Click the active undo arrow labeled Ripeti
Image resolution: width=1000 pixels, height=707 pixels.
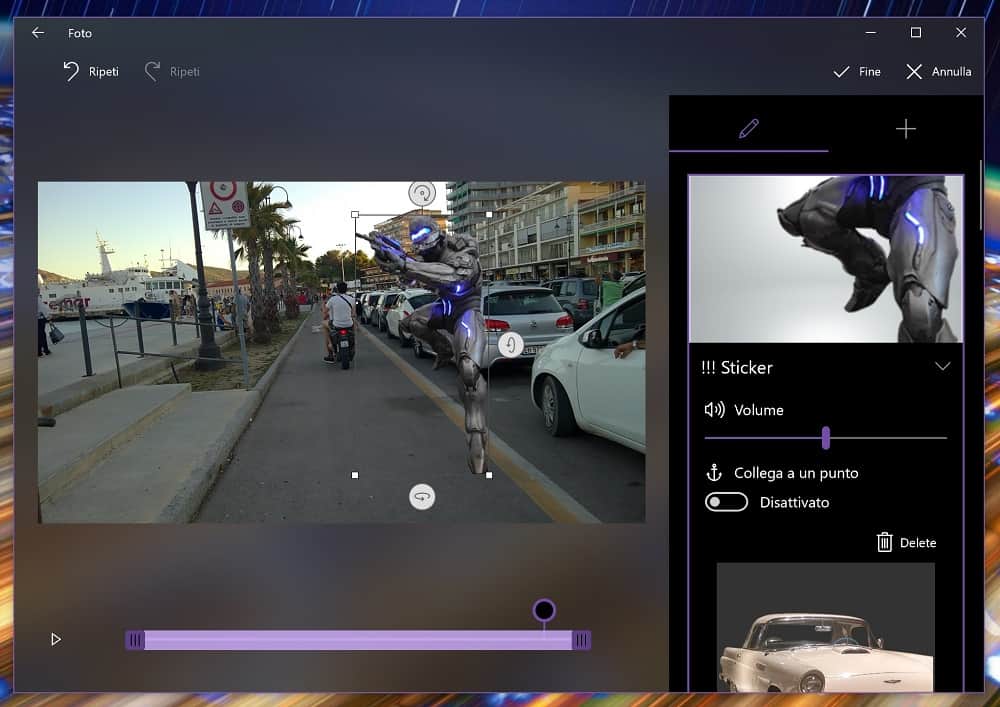click(x=71, y=71)
